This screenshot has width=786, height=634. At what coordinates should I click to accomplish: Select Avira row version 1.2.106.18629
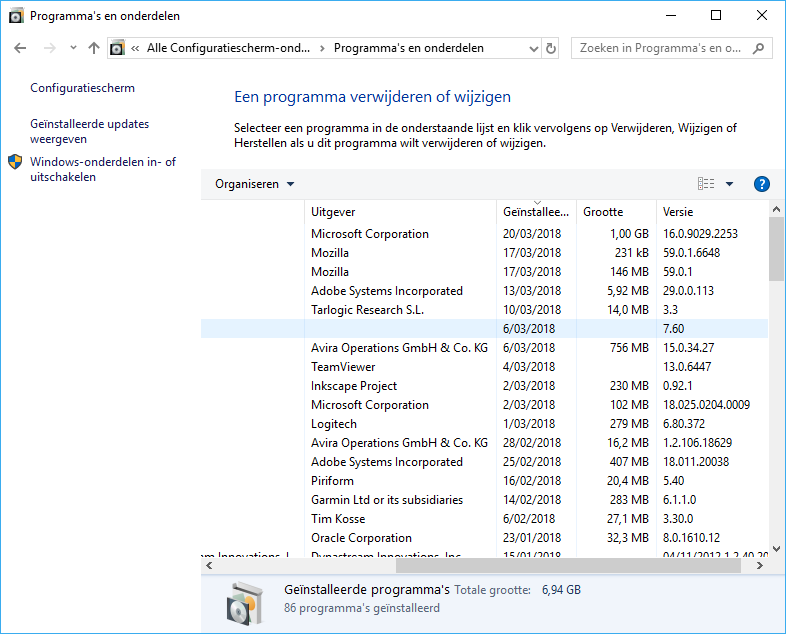tap(484, 443)
